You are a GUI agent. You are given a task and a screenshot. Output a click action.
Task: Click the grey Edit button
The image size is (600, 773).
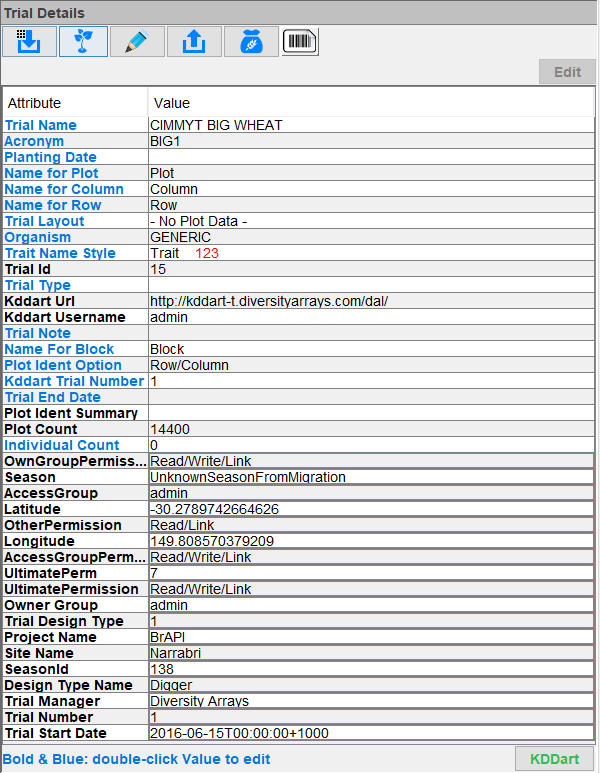[567, 72]
